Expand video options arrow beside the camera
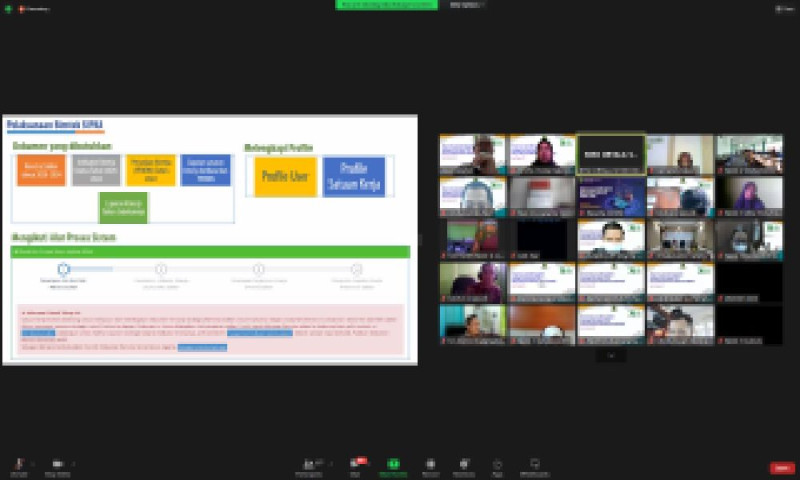Viewport: 800px width, 480px height. (x=73, y=463)
